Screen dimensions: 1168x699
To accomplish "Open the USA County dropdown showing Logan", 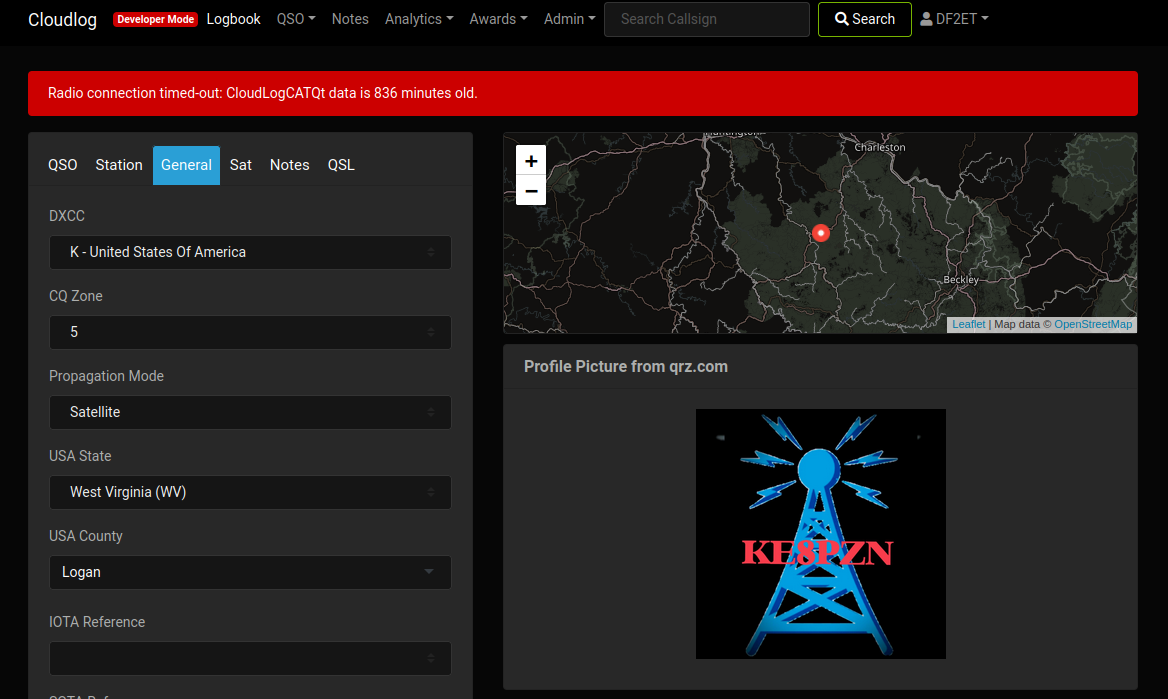I will (250, 572).
